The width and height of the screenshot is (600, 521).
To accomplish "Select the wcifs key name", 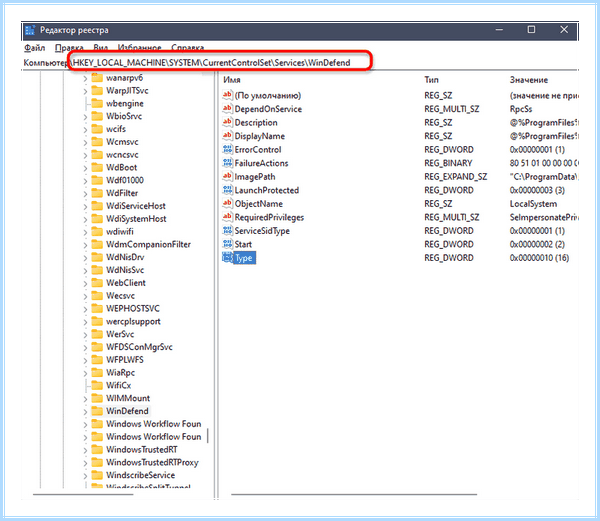I will click(x=116, y=129).
